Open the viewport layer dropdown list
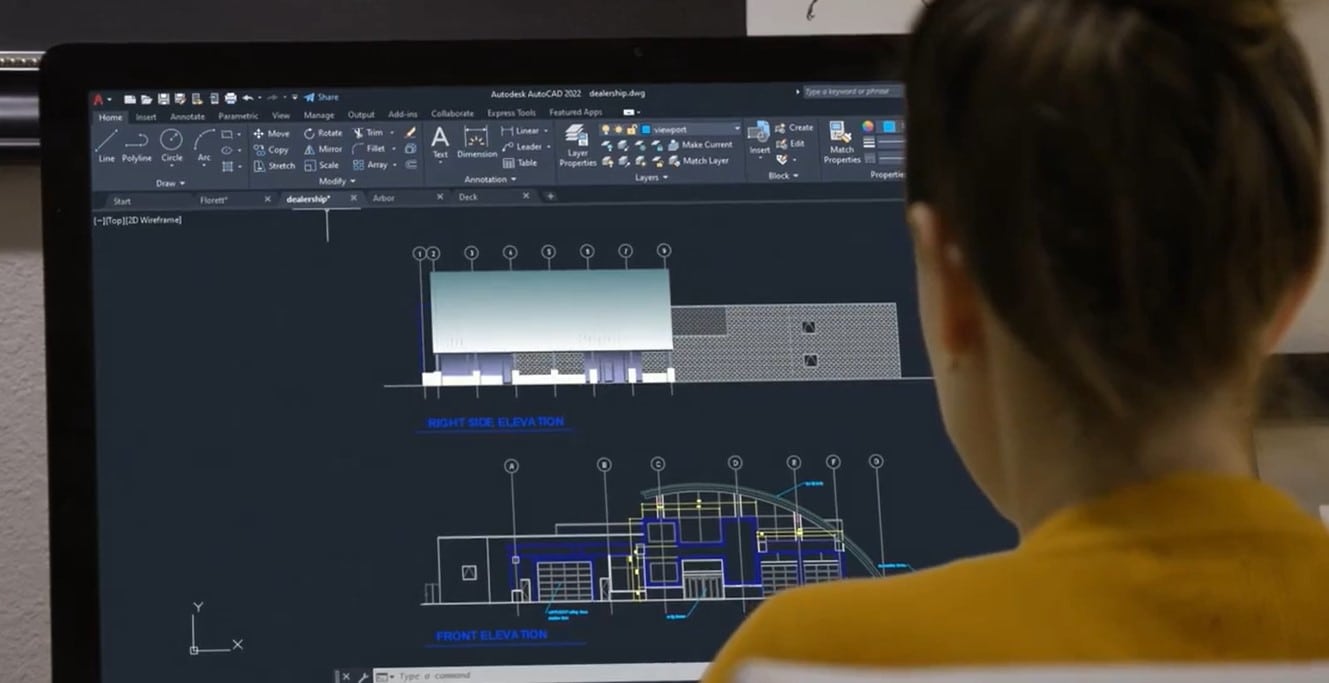 737,128
